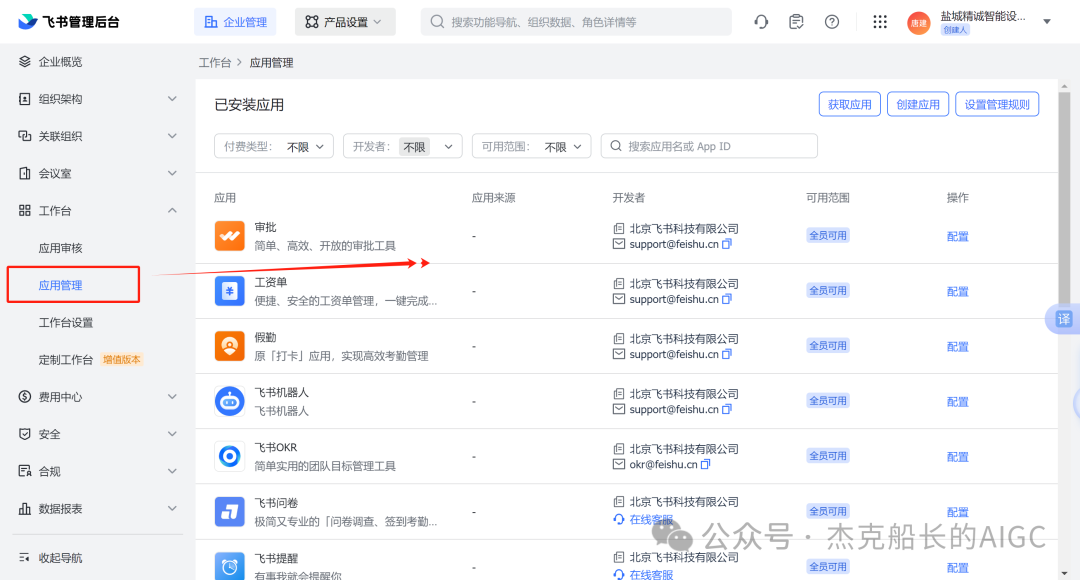This screenshot has height=580, width=1080.
Task: Click 配置 for the 审批 app
Action: click(957, 236)
